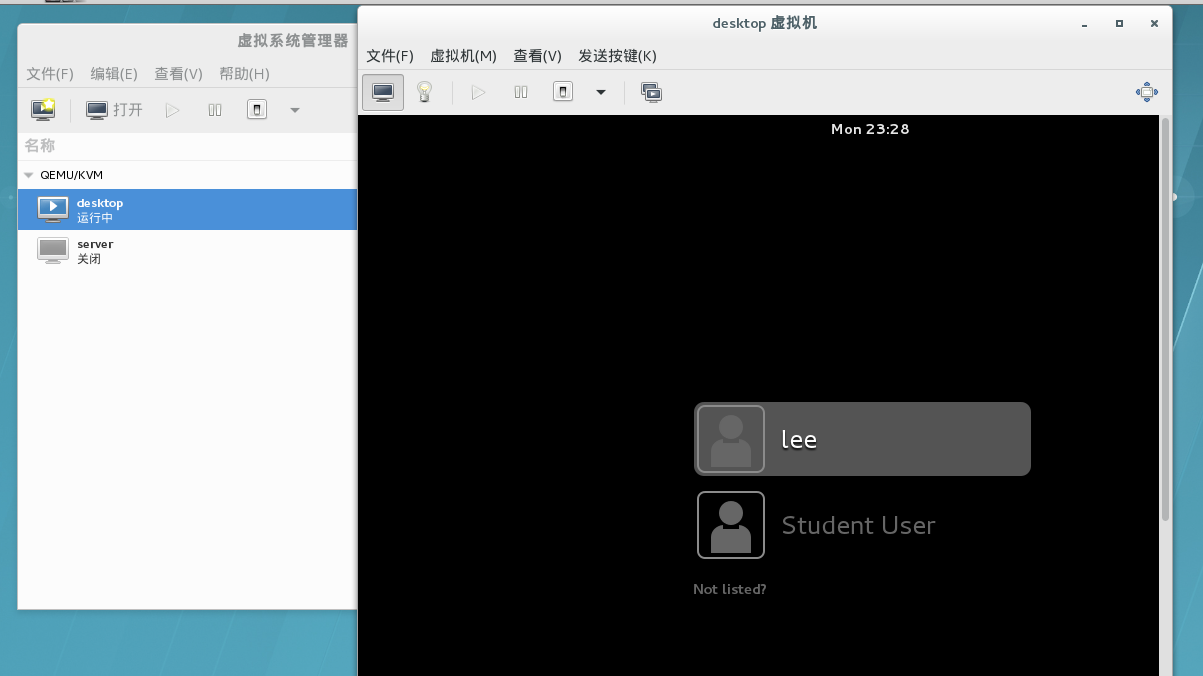The width and height of the screenshot is (1203, 676).
Task: Select the QEMU/KVM connection row
Action: tap(187, 175)
